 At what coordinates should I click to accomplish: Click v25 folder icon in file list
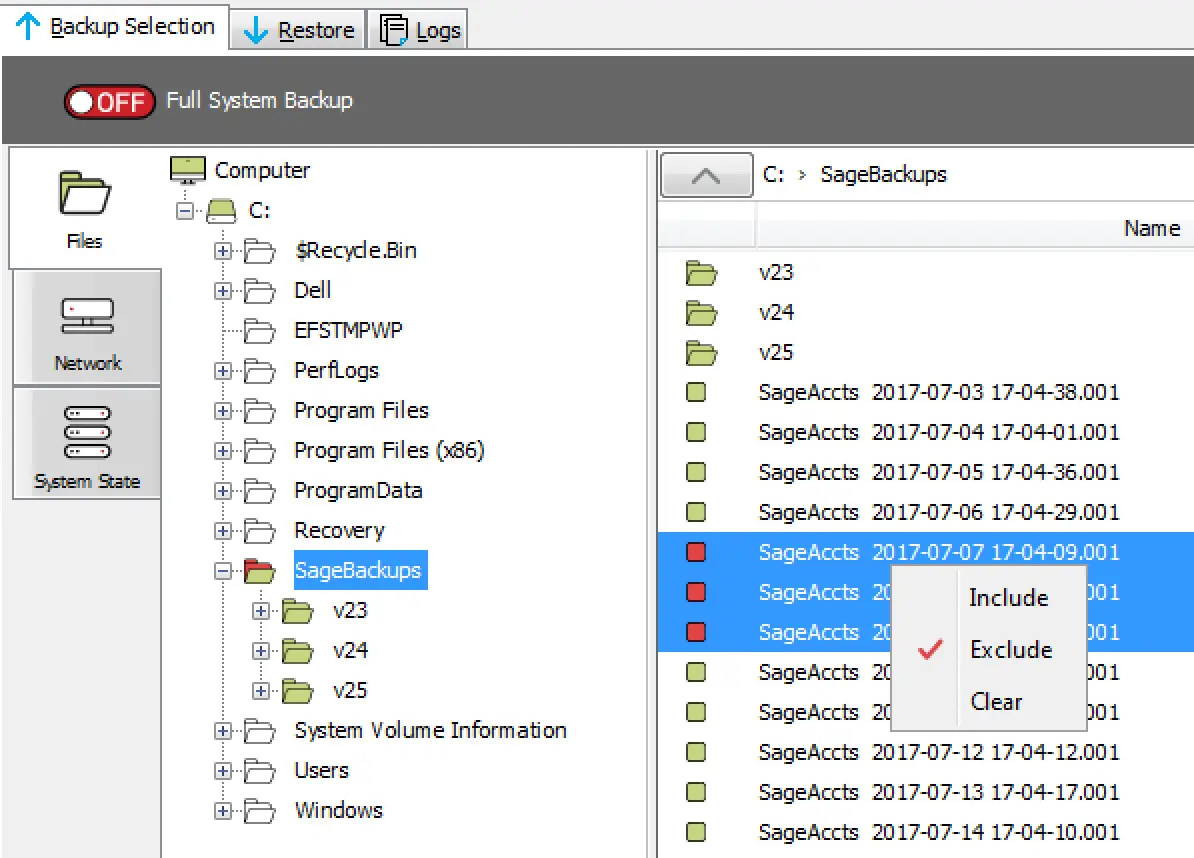click(701, 352)
